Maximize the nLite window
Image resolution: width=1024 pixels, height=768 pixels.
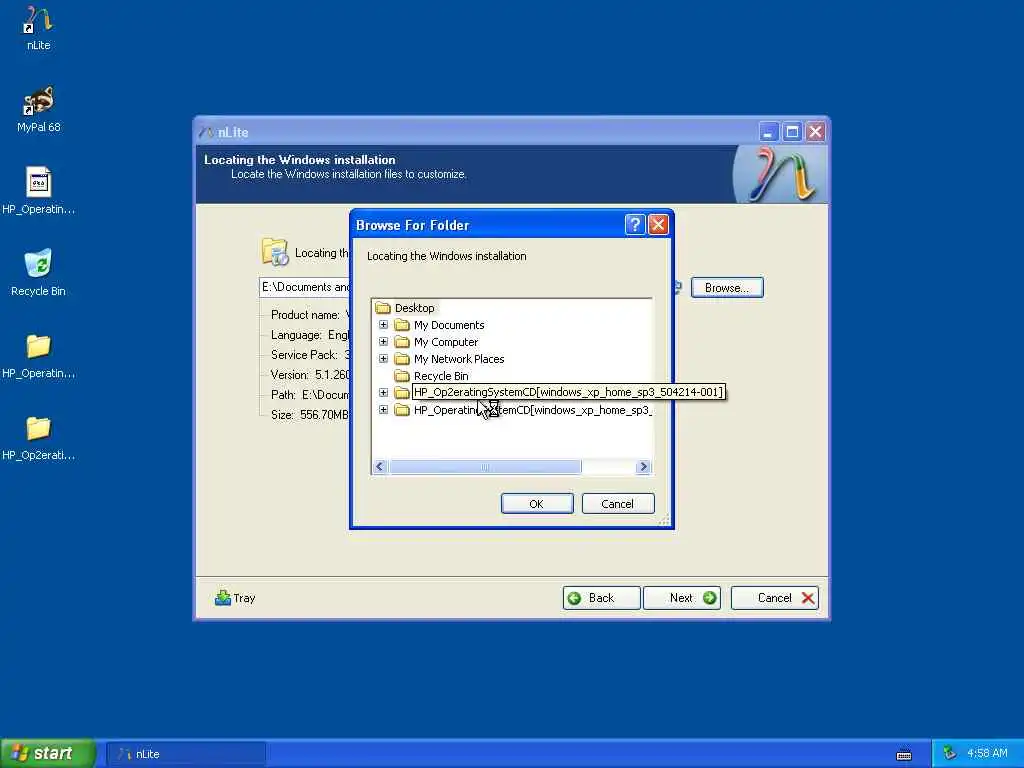point(792,132)
